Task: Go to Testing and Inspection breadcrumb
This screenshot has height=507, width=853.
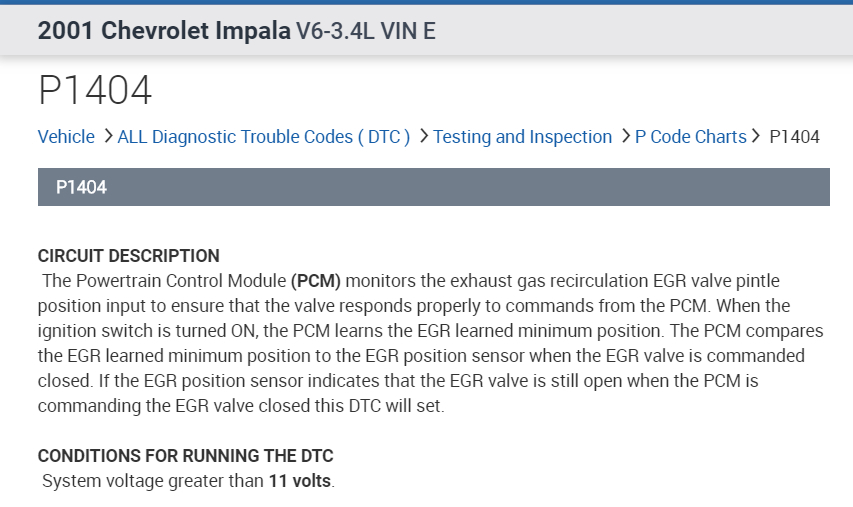Action: (522, 137)
